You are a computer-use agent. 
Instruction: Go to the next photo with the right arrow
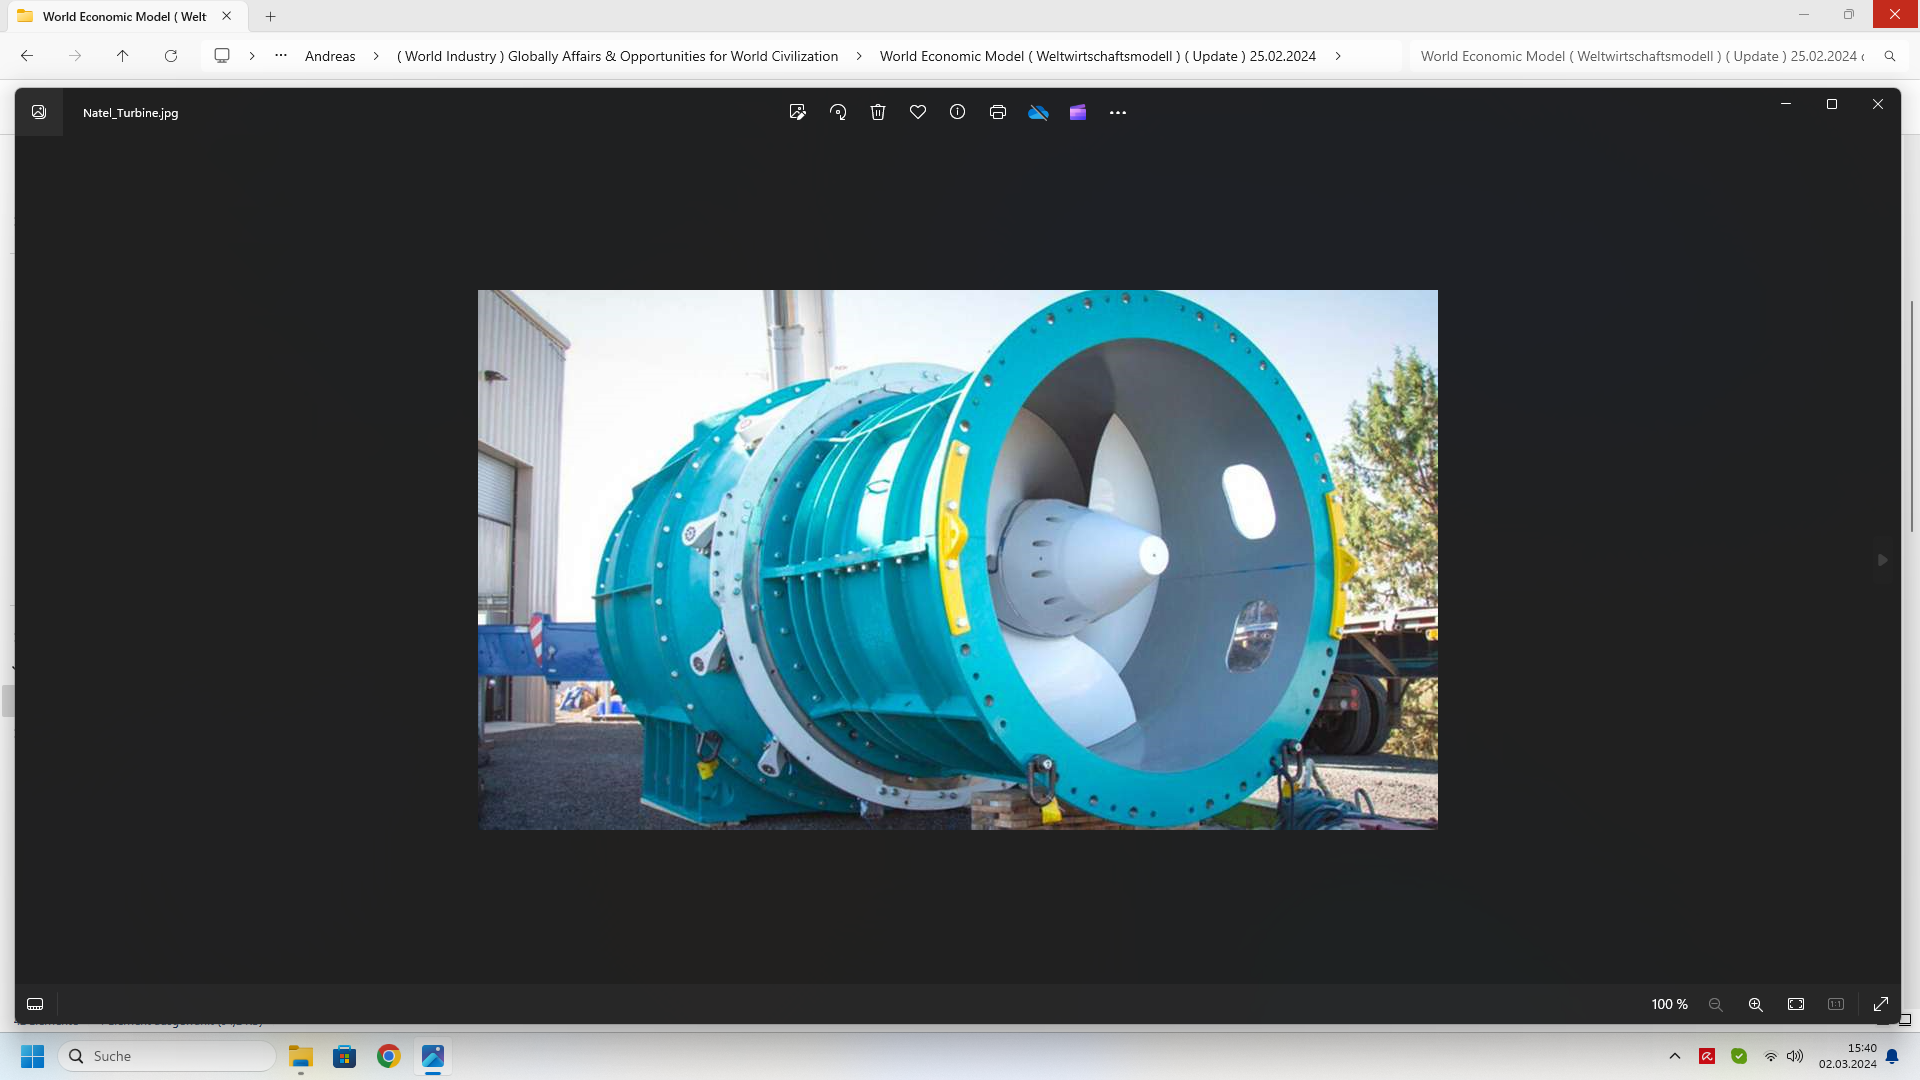point(1883,560)
